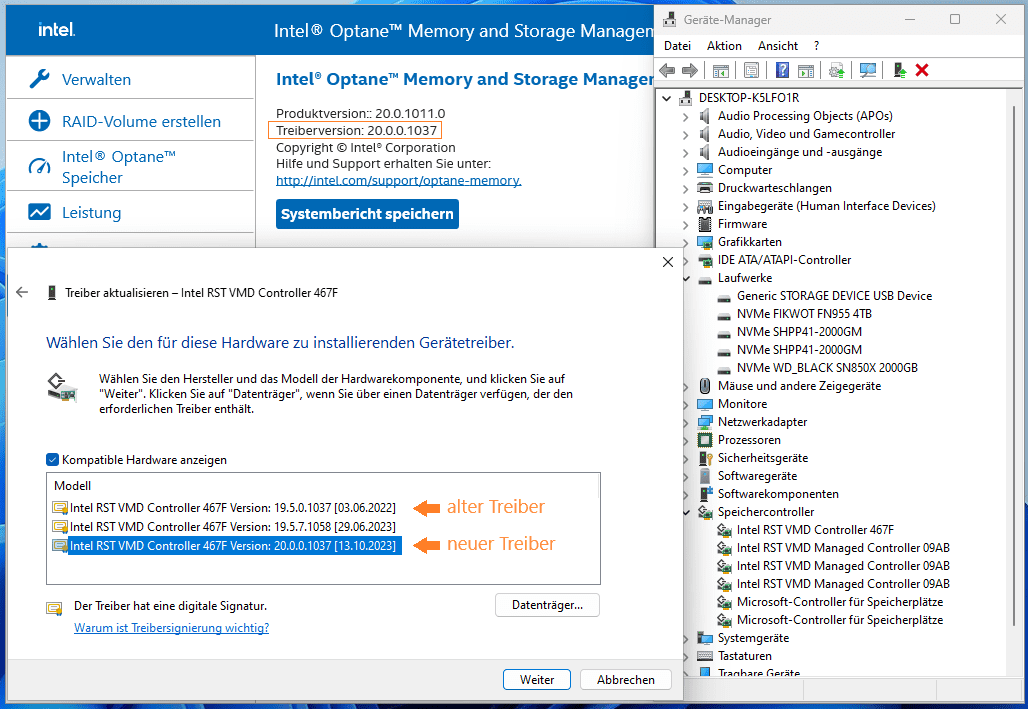The width and height of the screenshot is (1028, 709).
Task: Click the mouse icon of Mäuse und andere Zeigegeräte
Action: (x=705, y=386)
